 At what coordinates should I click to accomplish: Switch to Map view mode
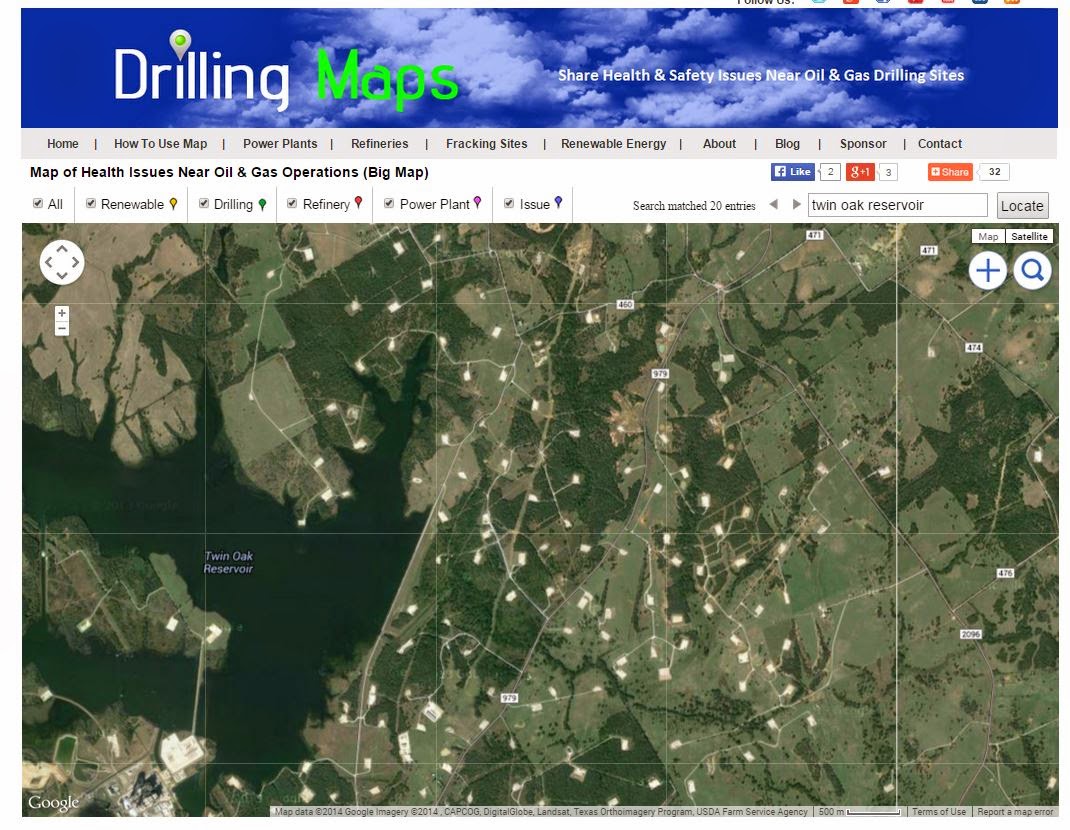click(987, 236)
